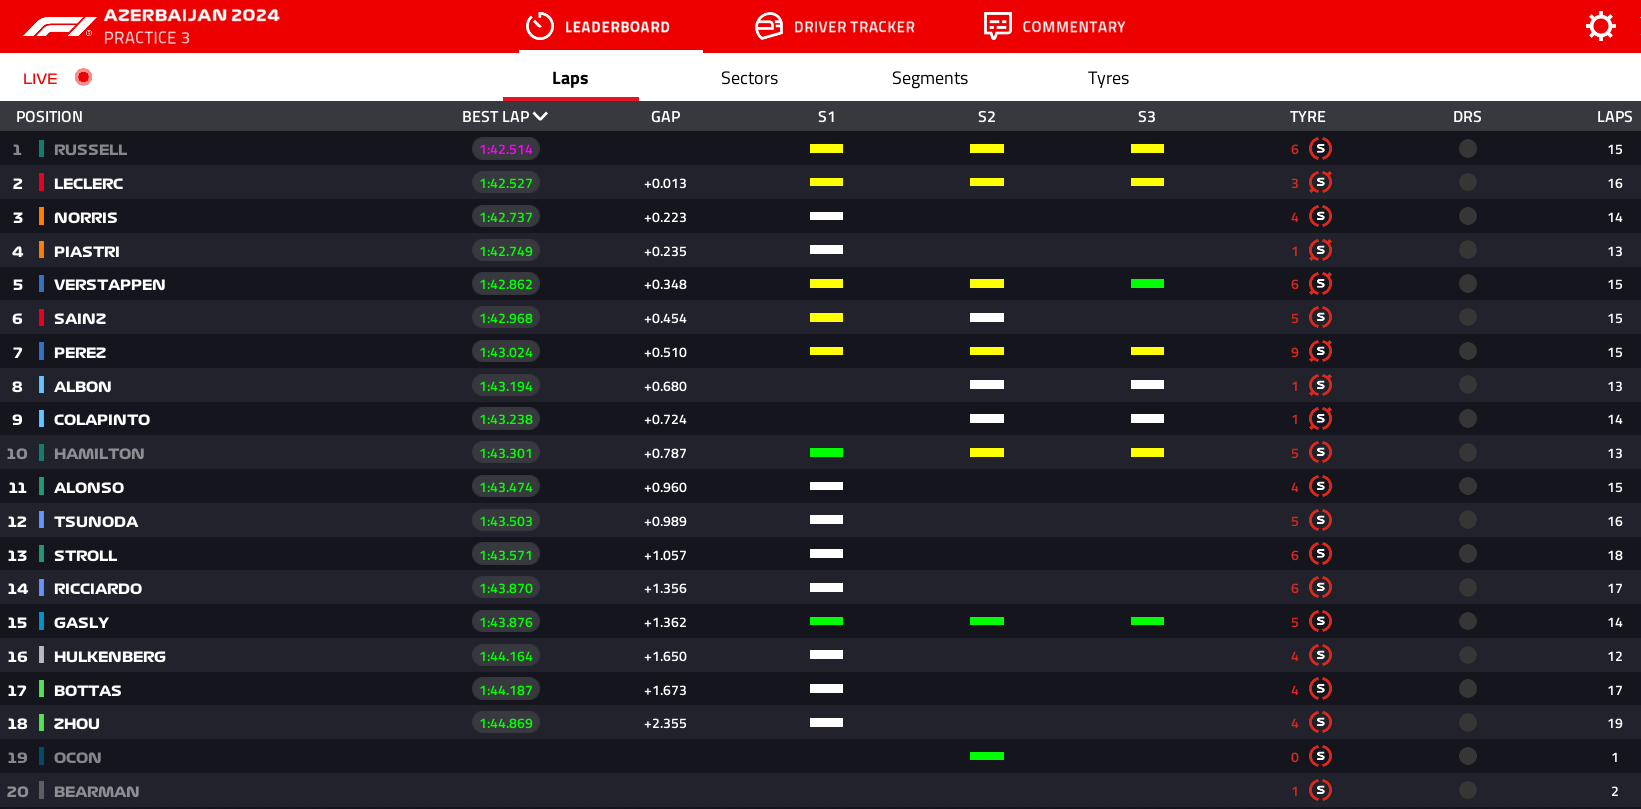Click Stroll's soft tyre icon
The height and width of the screenshot is (809, 1641).
tap(1321, 555)
